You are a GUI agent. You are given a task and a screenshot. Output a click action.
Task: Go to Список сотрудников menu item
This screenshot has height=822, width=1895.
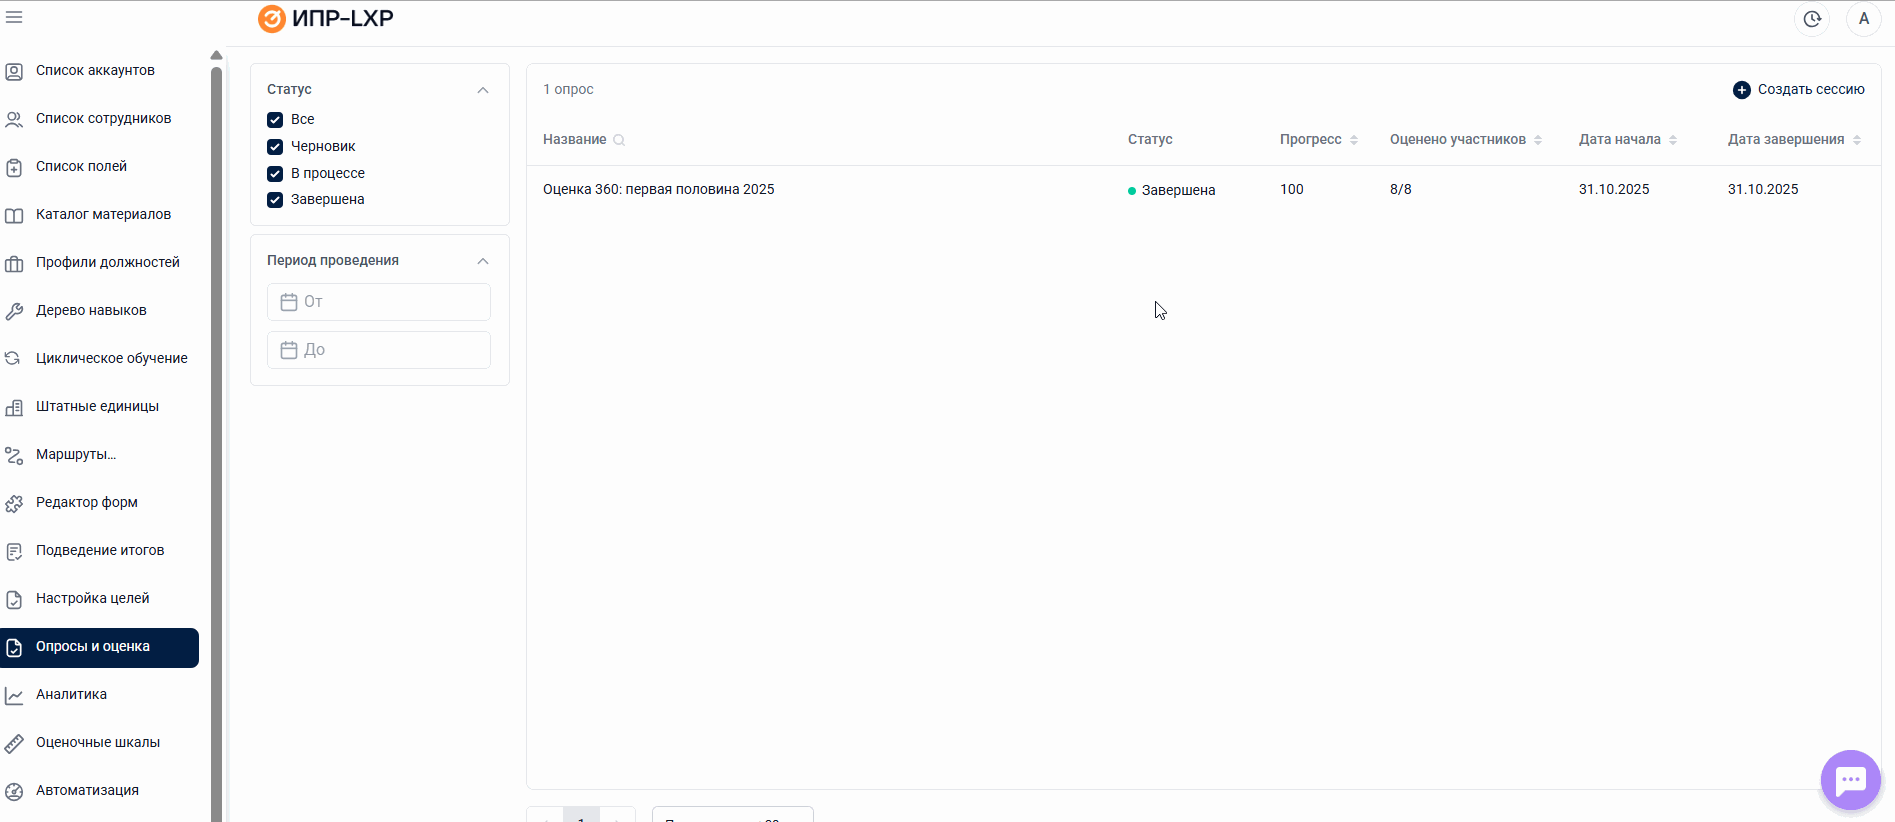[x=103, y=118]
